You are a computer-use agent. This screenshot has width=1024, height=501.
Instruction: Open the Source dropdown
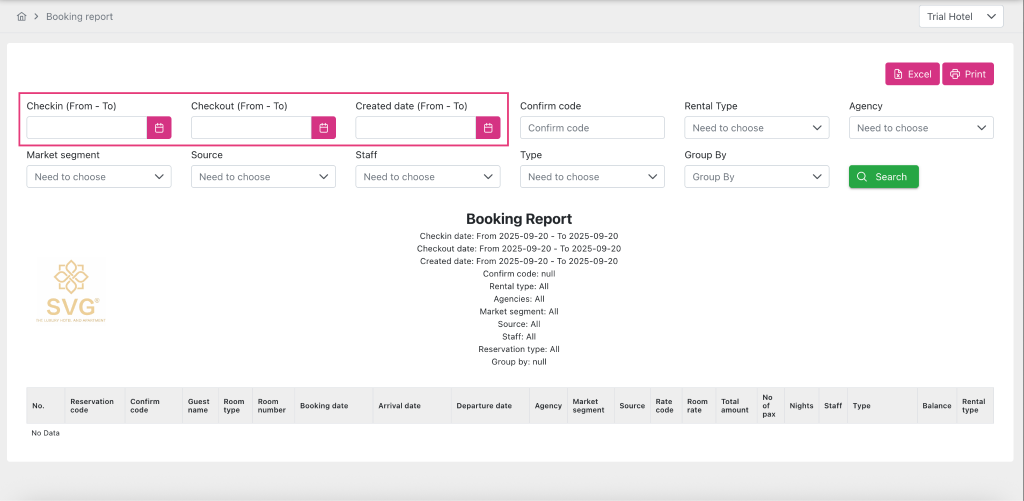[263, 177]
